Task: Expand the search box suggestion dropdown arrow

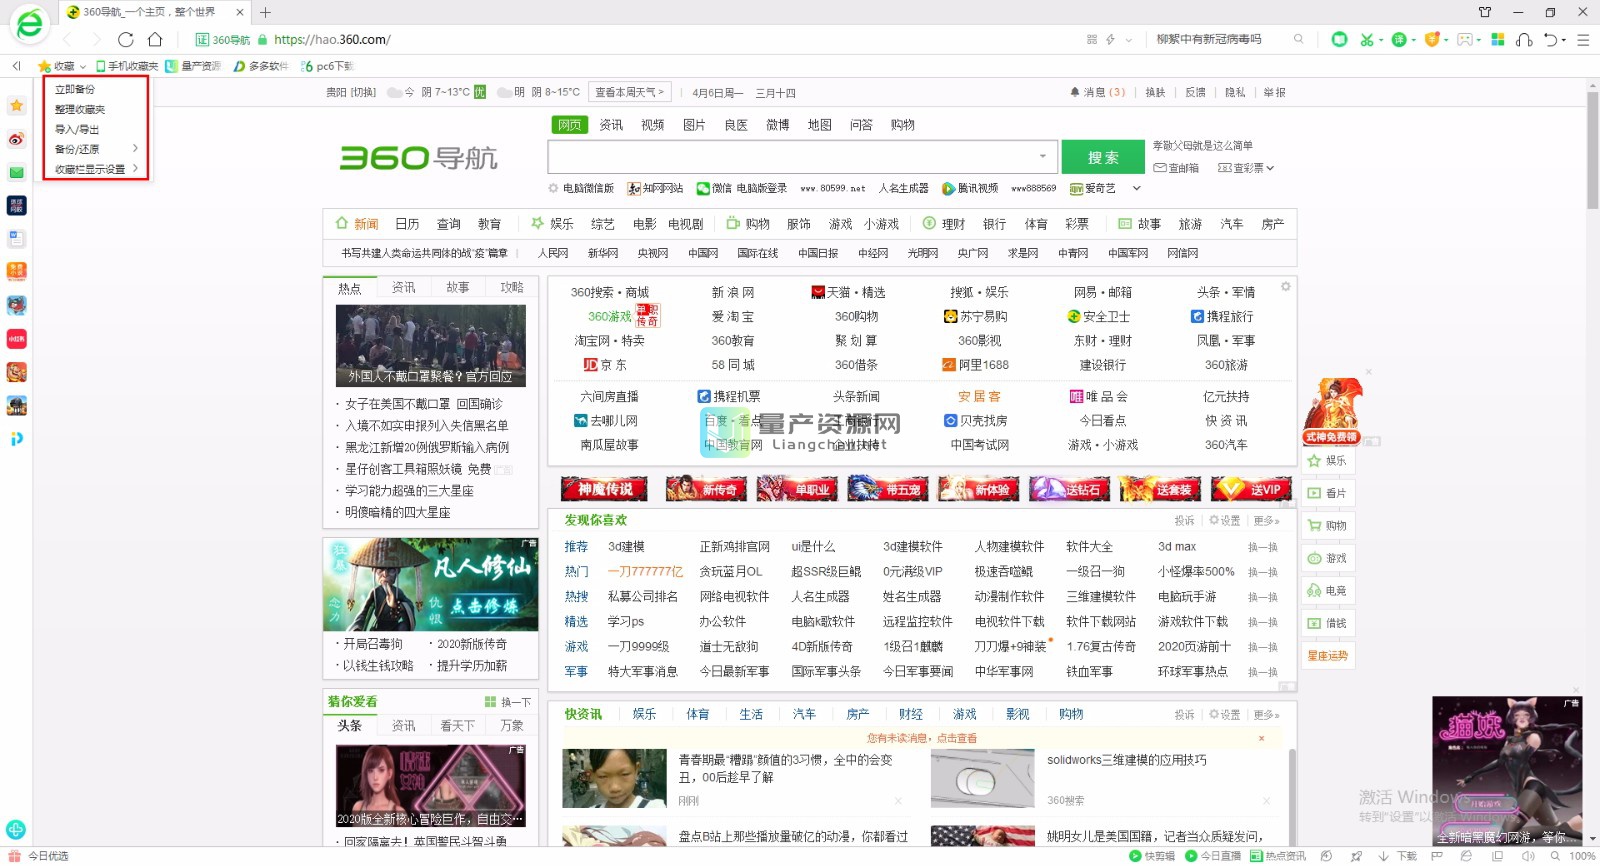Action: point(1042,157)
